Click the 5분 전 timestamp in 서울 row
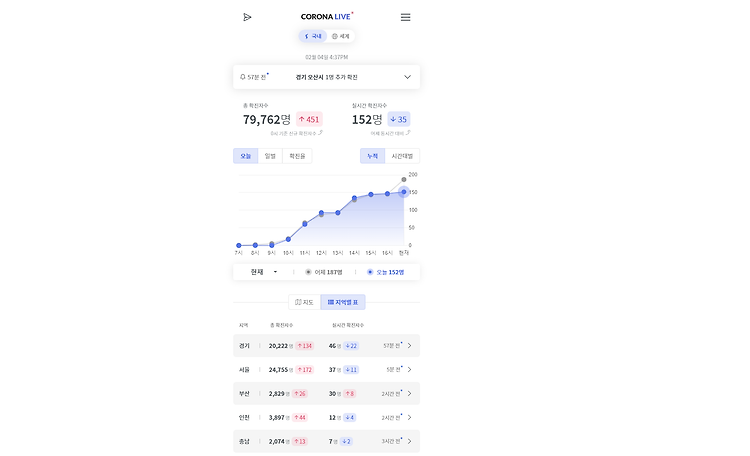This screenshot has width=750, height=456. (x=394, y=369)
